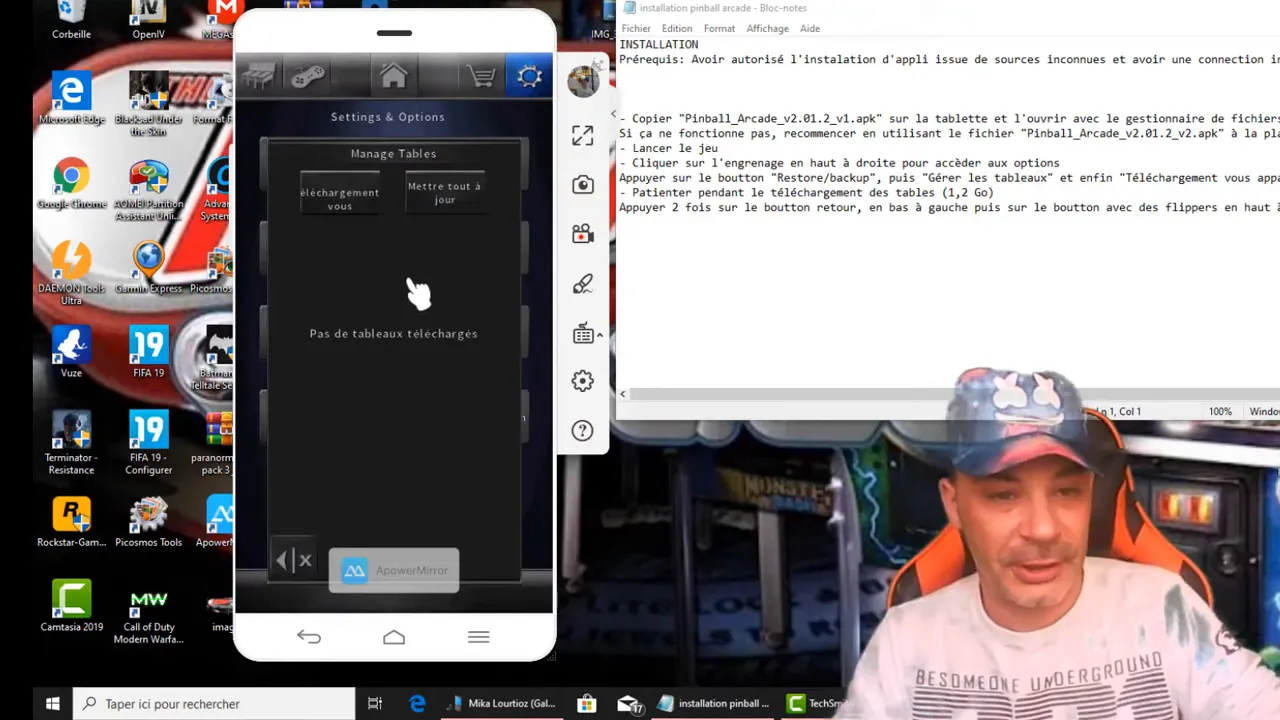Open the pinball tables tab in the game
The width and height of the screenshot is (1280, 720).
259,77
